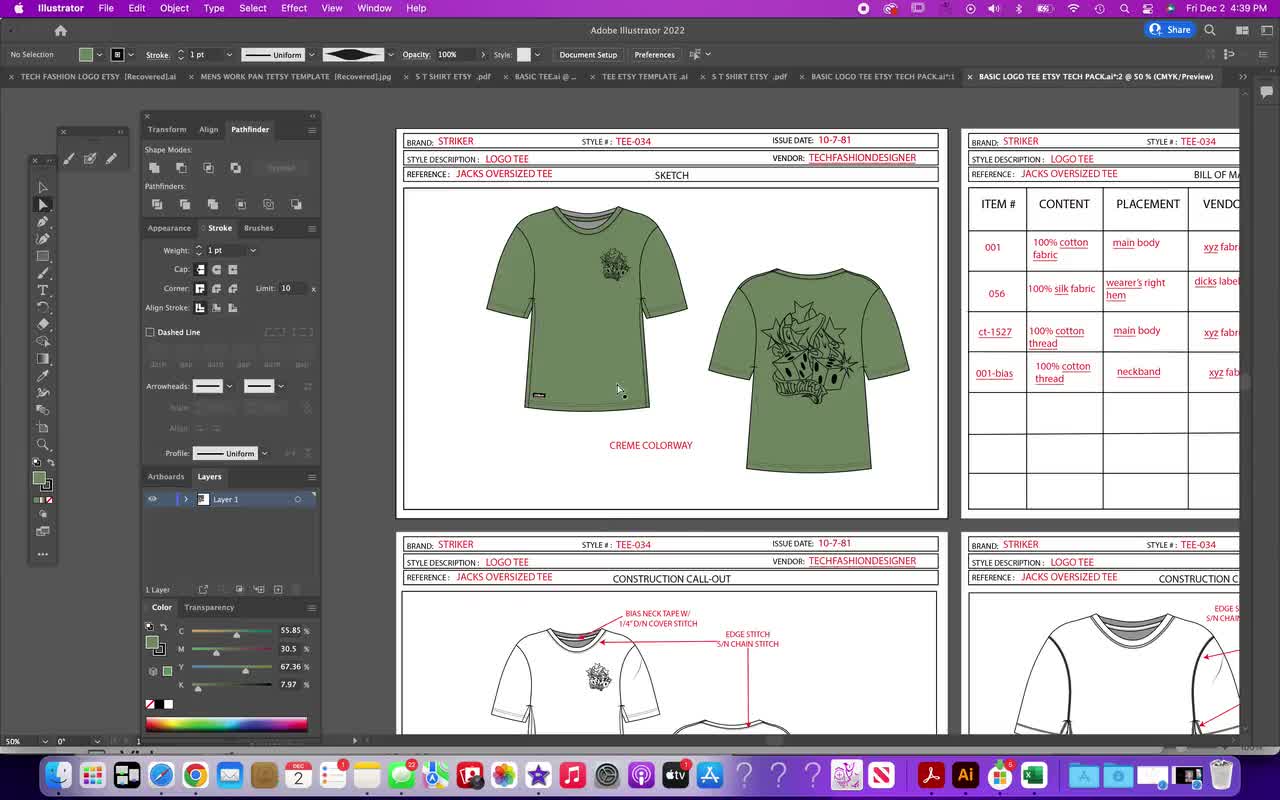
Task: Click the Black K slider track
Action: point(232,685)
